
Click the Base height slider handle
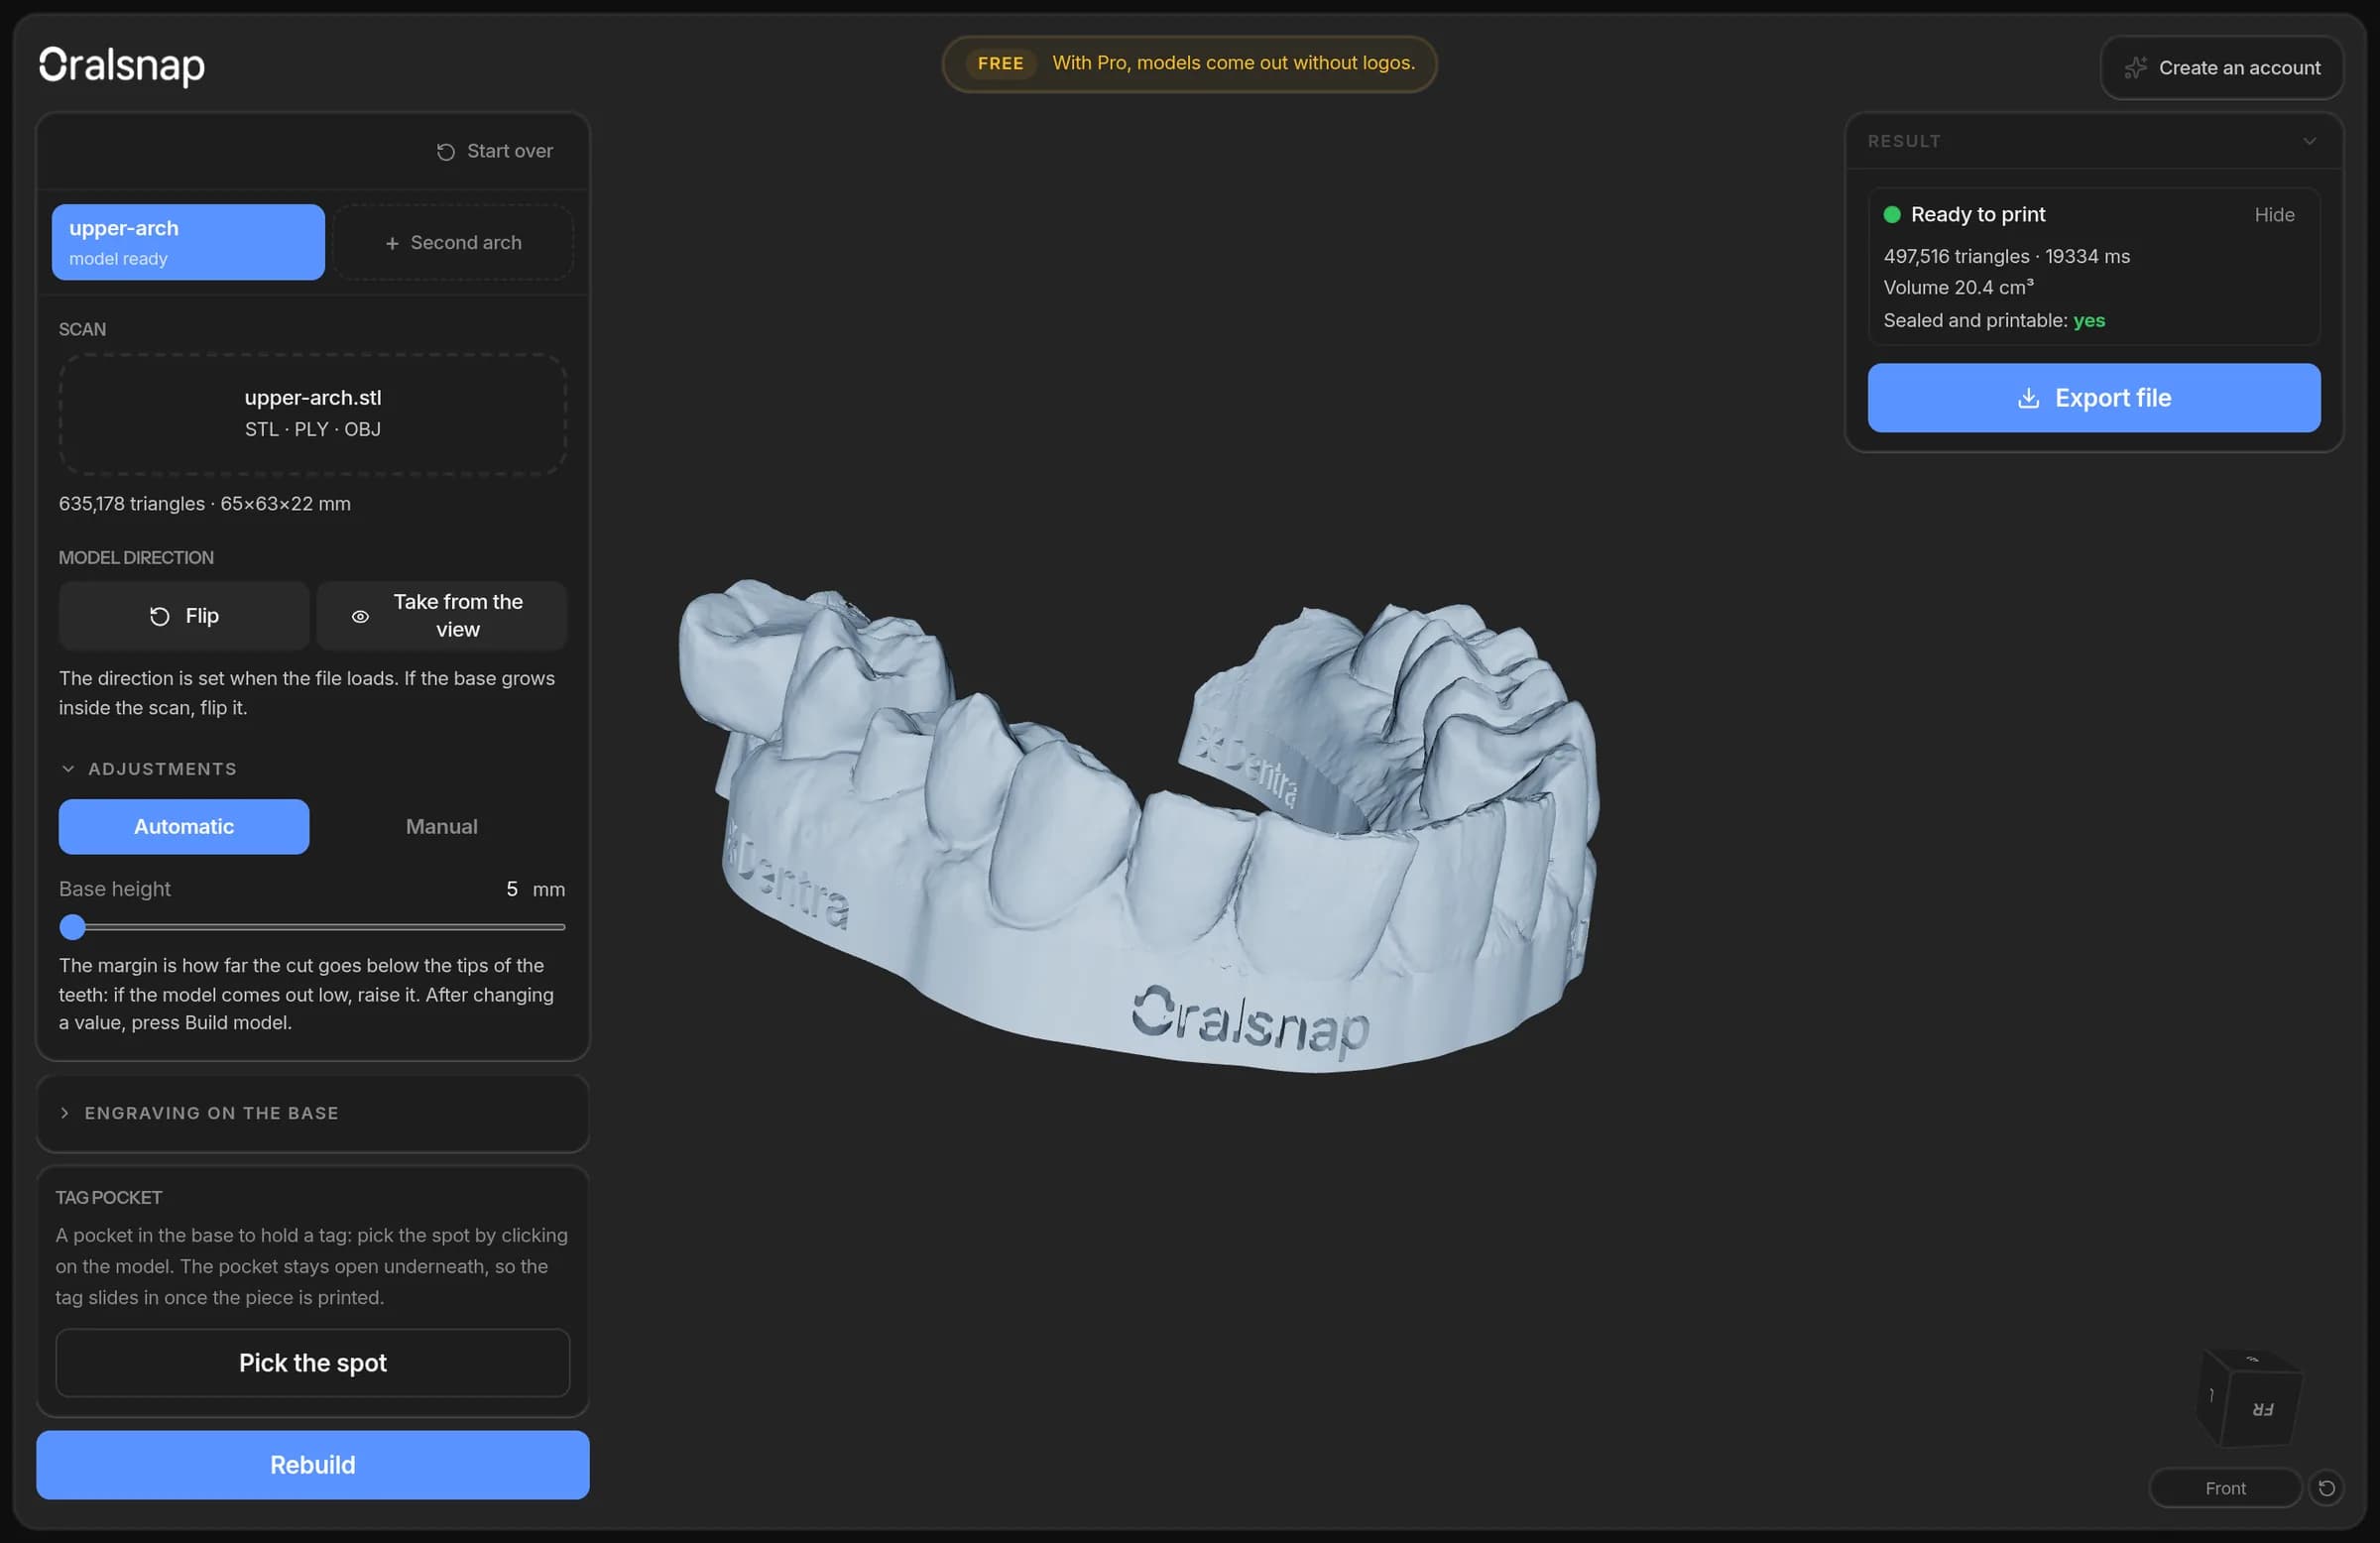coord(72,928)
